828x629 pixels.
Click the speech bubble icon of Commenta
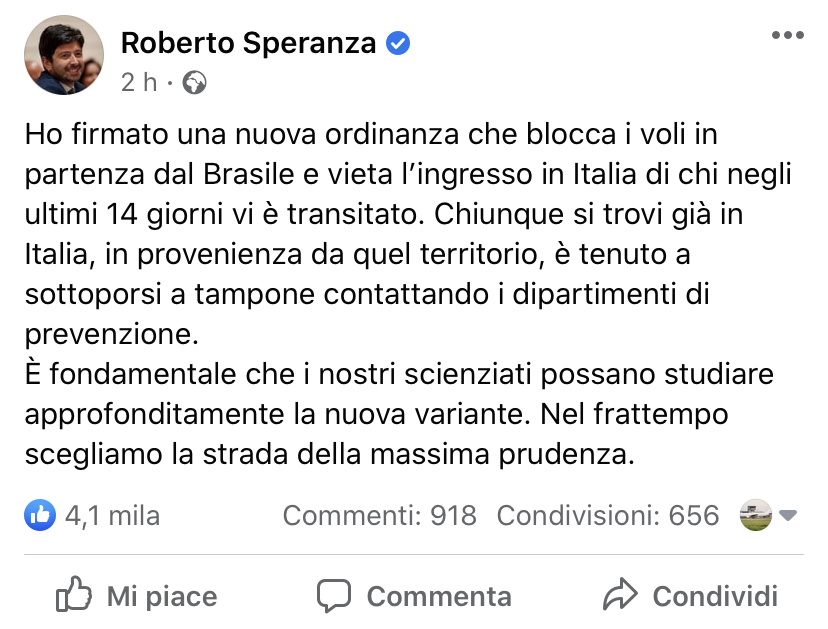(334, 596)
